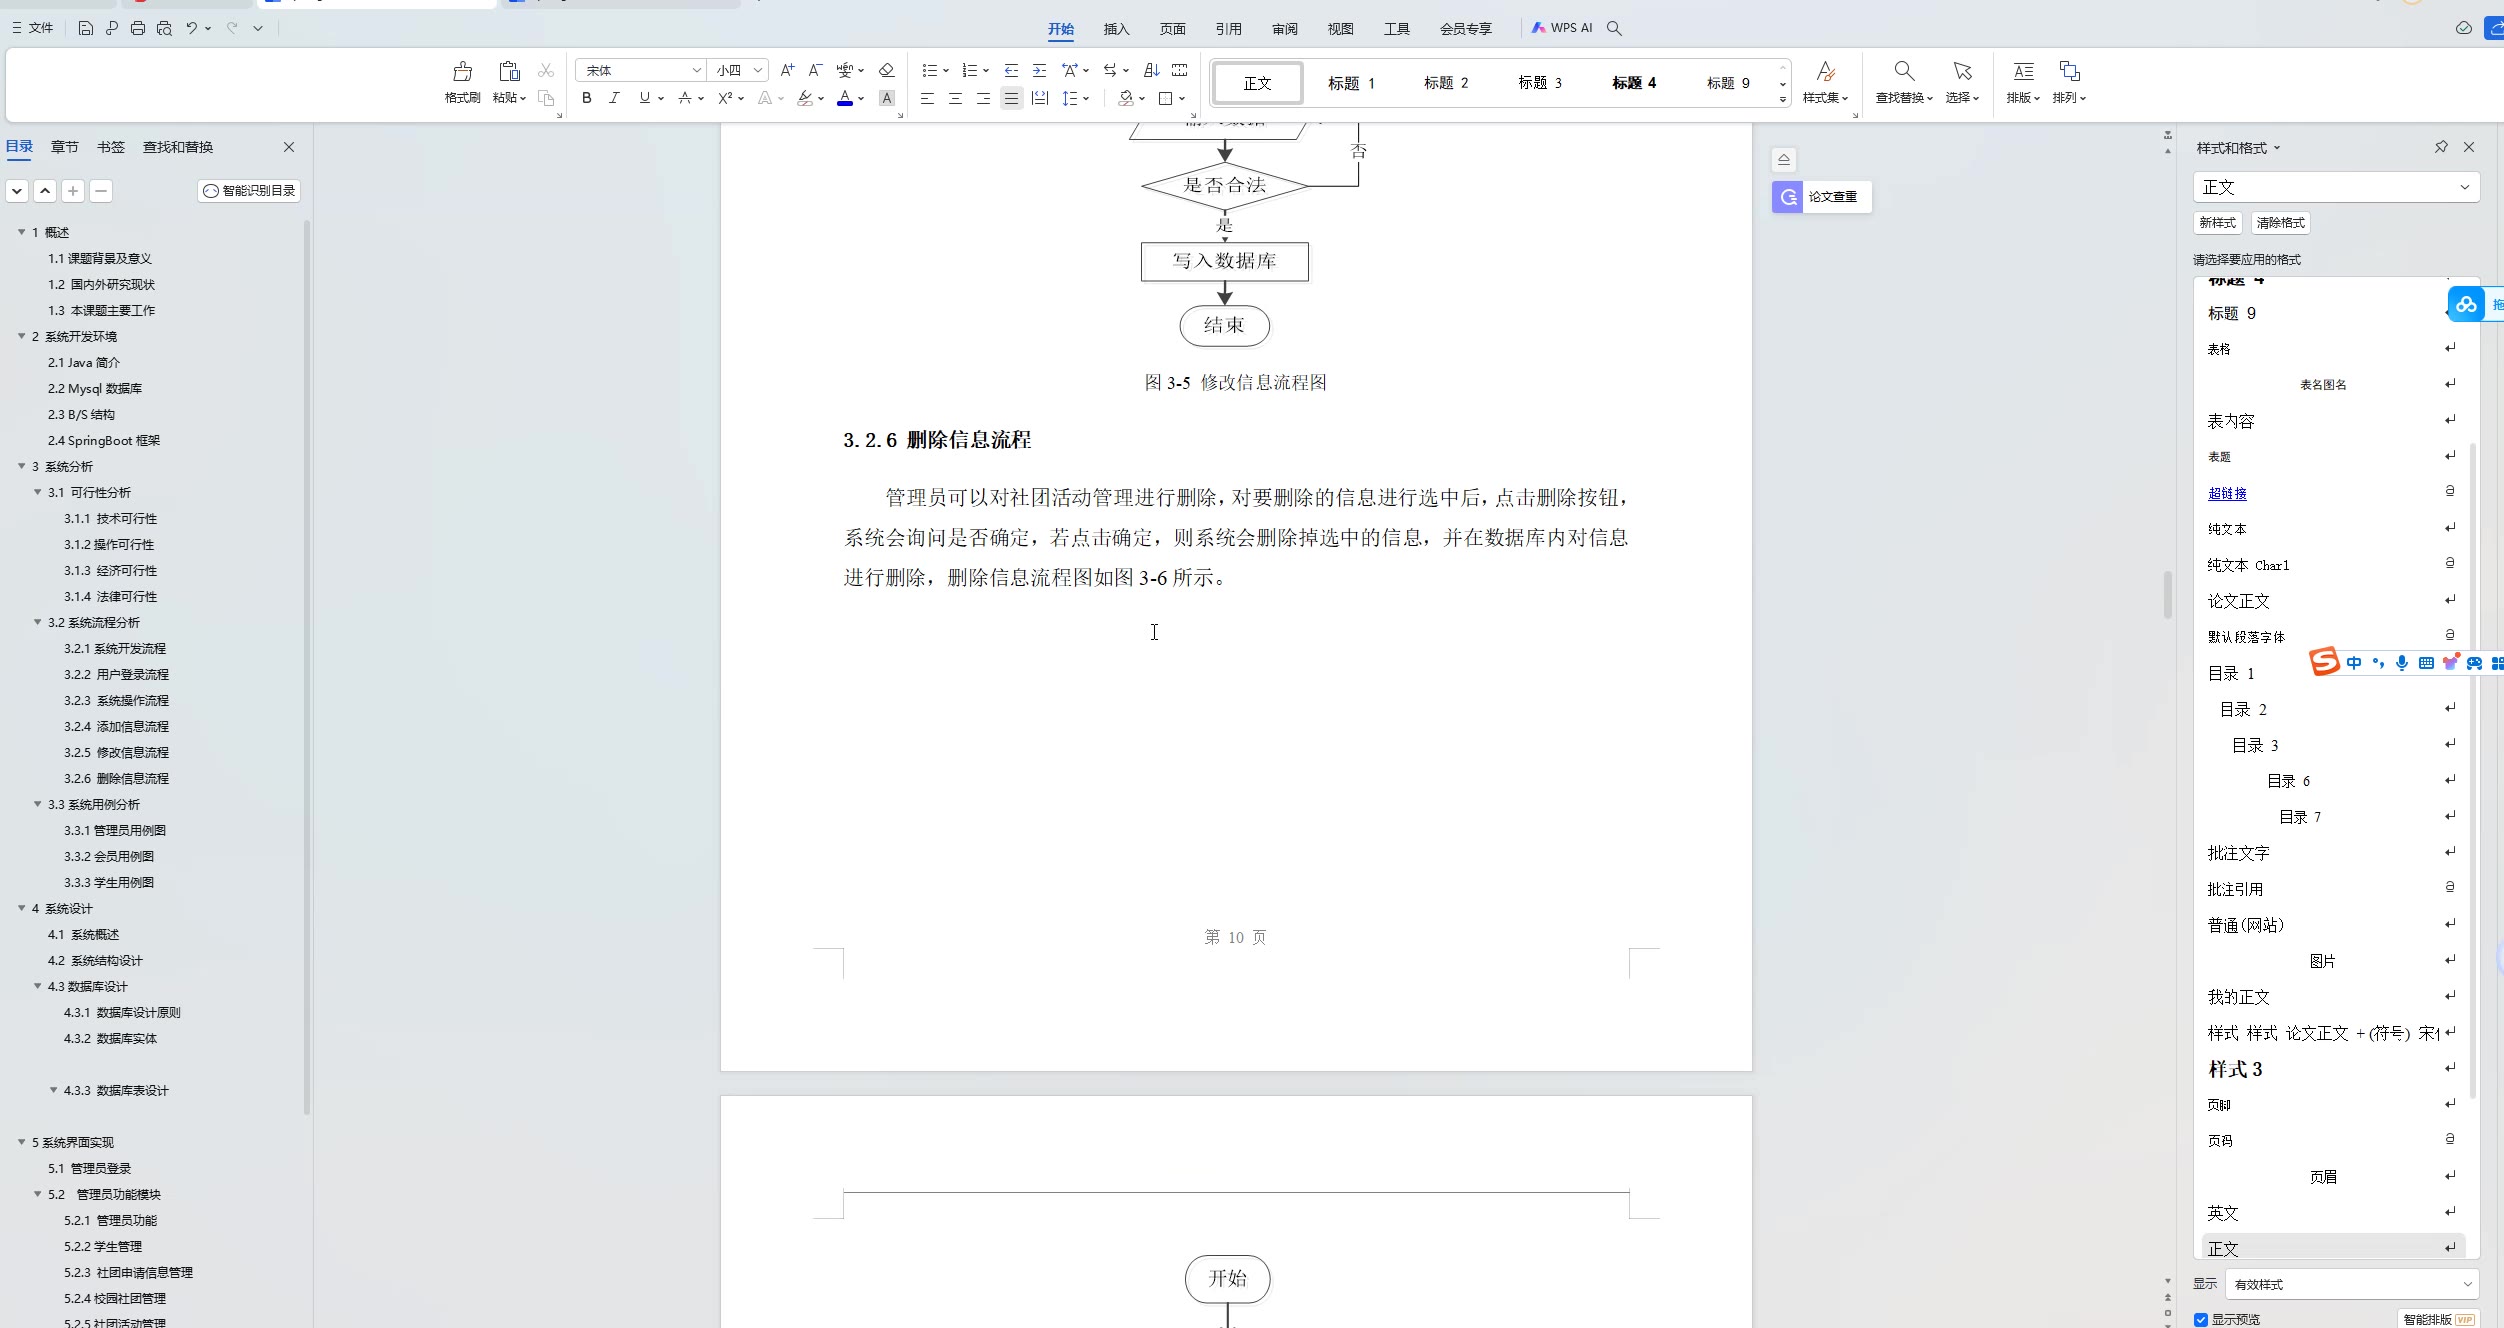Center align the text
This screenshot has height=1328, width=2504.
[x=955, y=98]
